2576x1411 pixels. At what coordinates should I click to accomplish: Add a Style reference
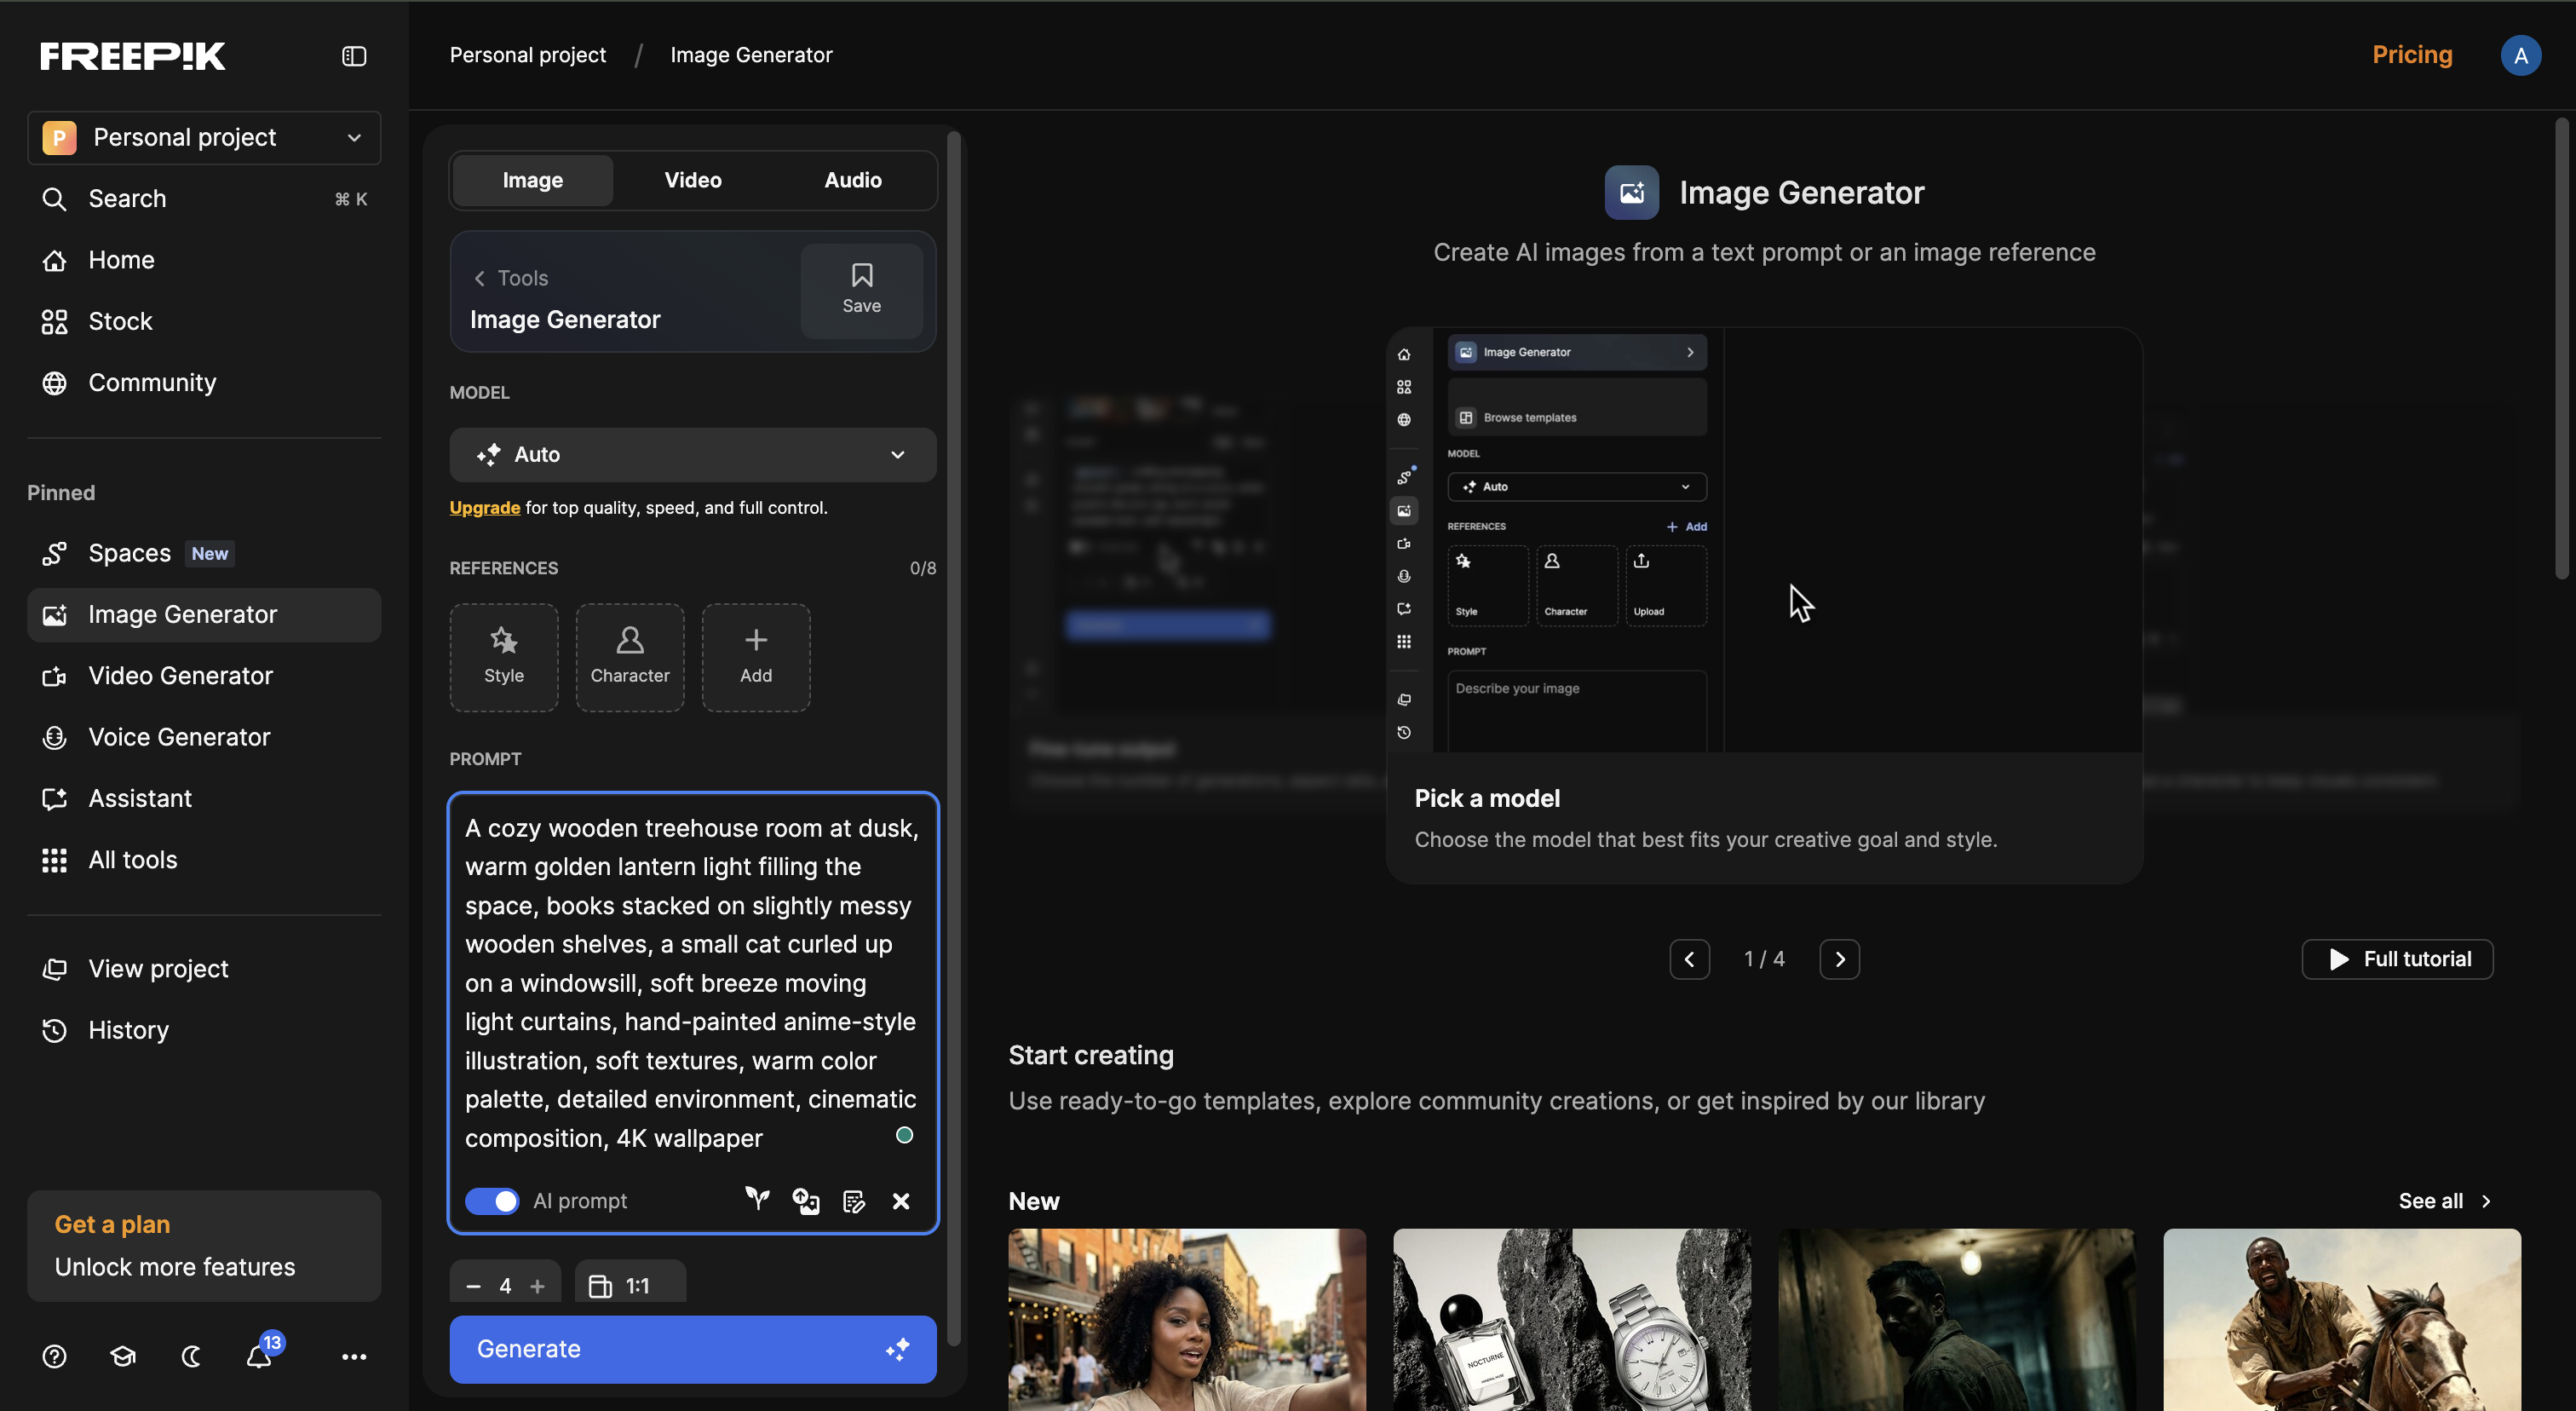(x=504, y=657)
